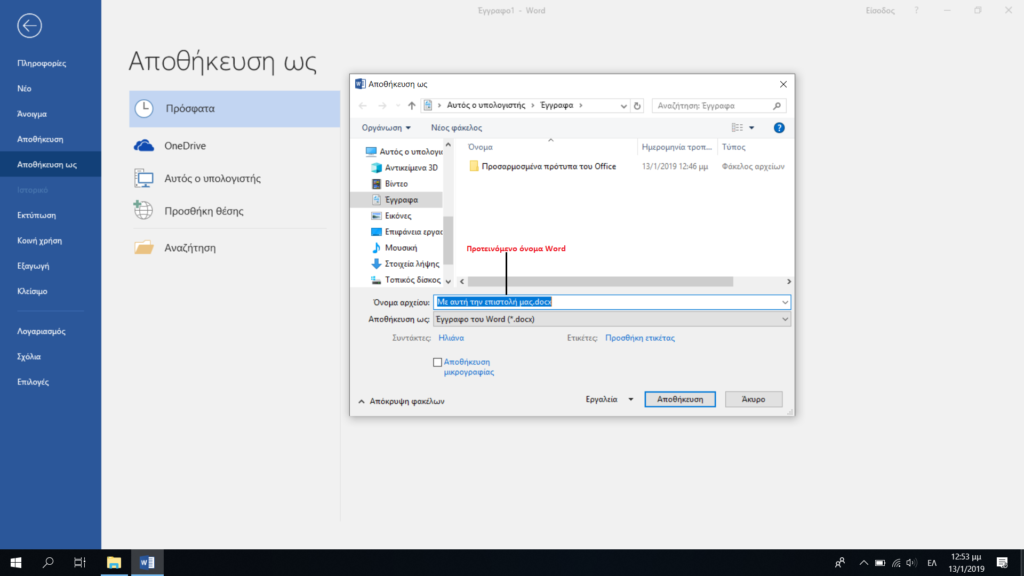Click the author name Ηλιάνα
Viewport: 1024px width, 576px height.
(451, 338)
